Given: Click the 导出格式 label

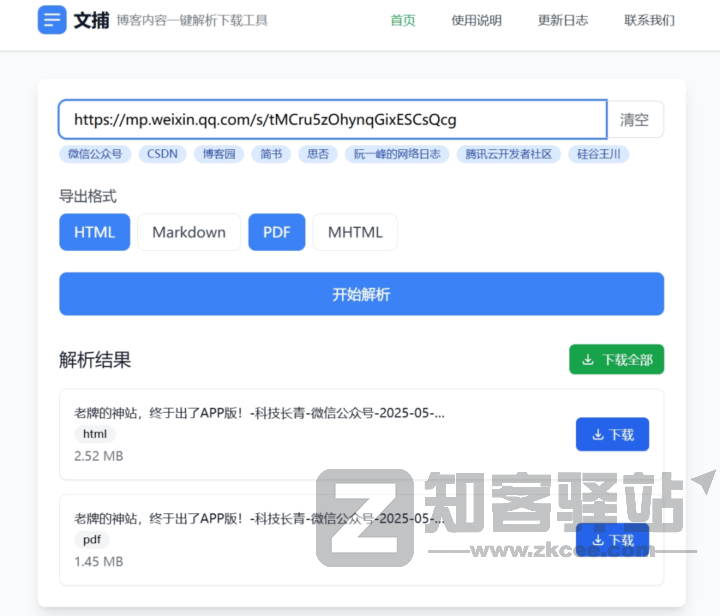Looking at the screenshot, I should pos(88,196).
